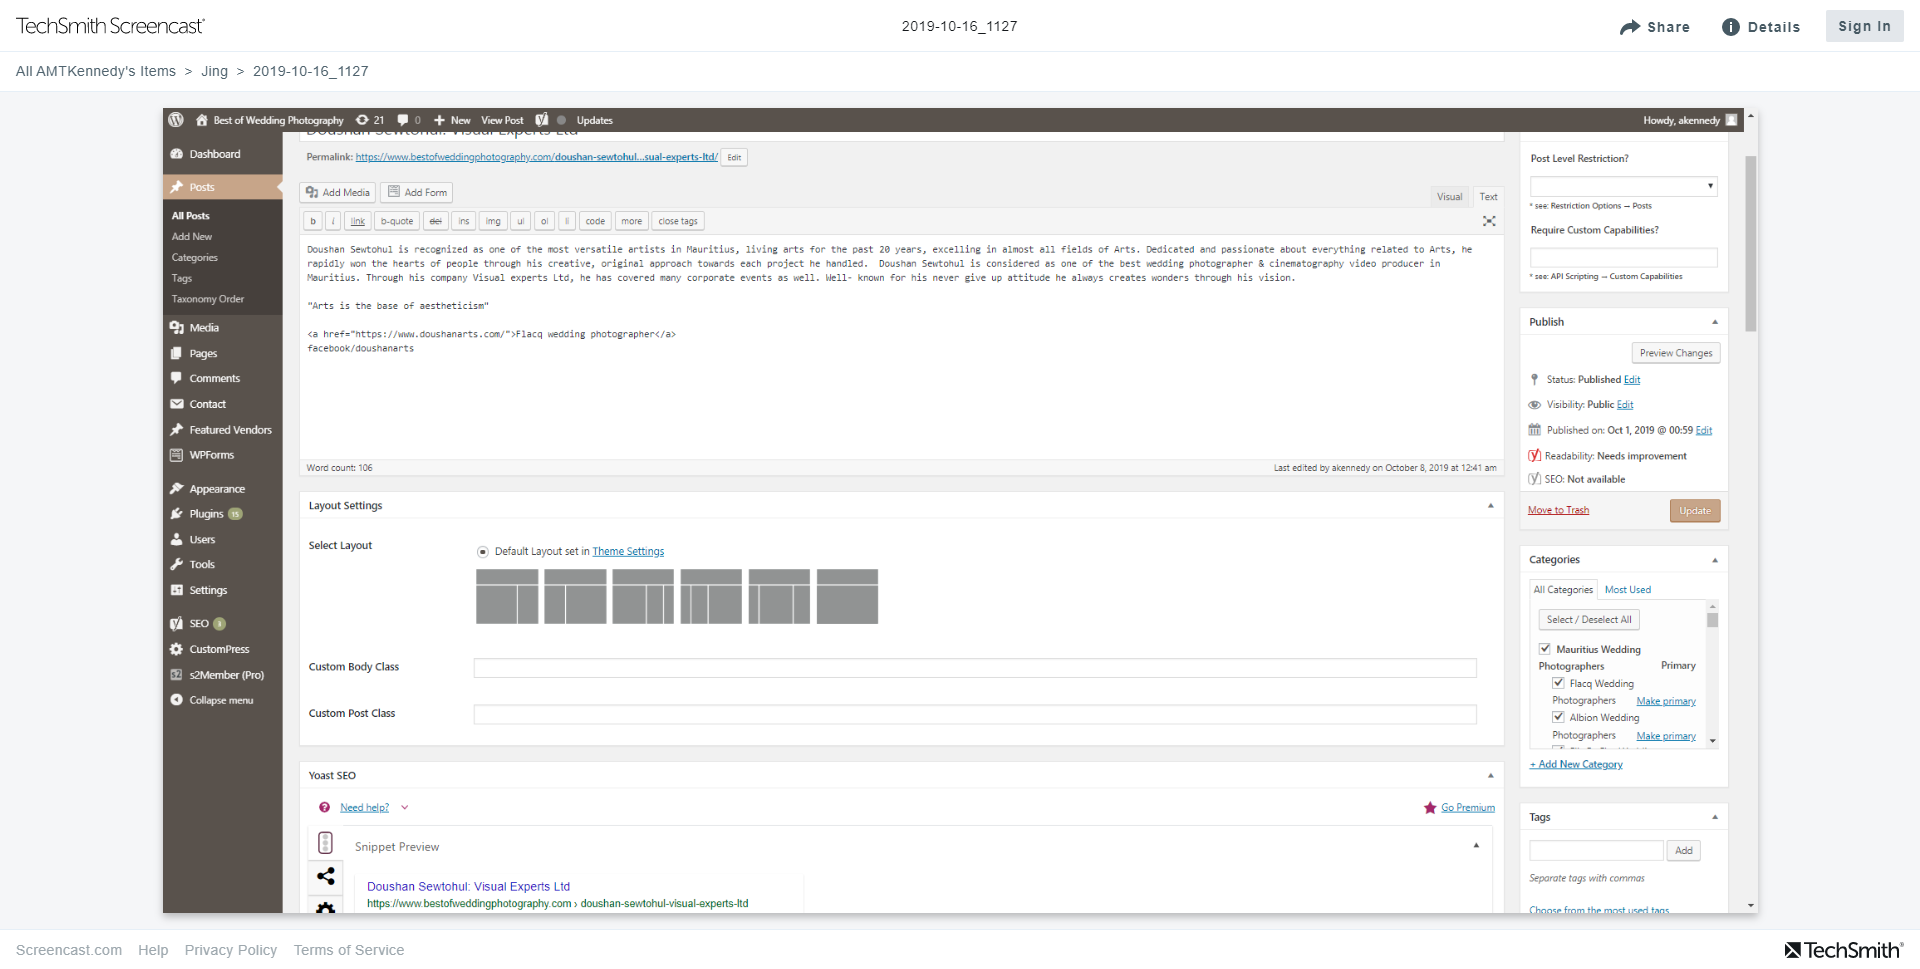Image resolution: width=1920 pixels, height=969 pixels.
Task: Collapse the Snippet Preview section
Action: pos(1476,846)
